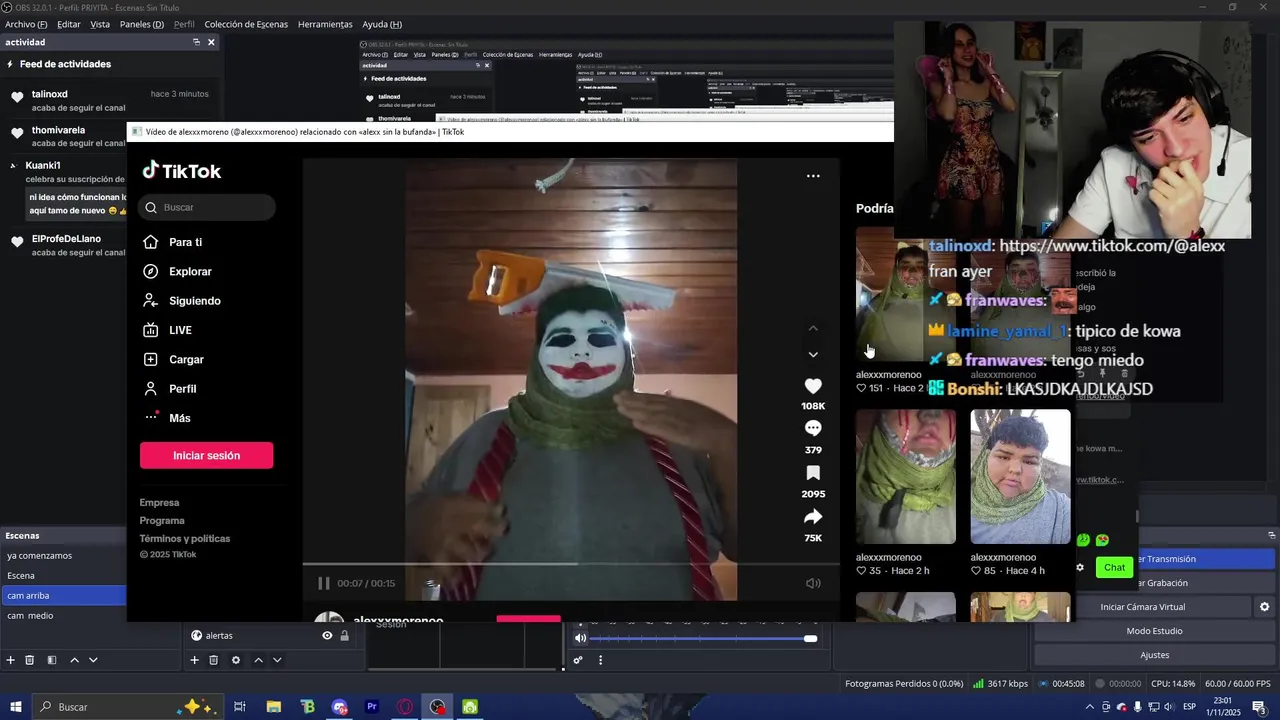Open Términos y políticas link
This screenshot has width=1280, height=720.
185,539
